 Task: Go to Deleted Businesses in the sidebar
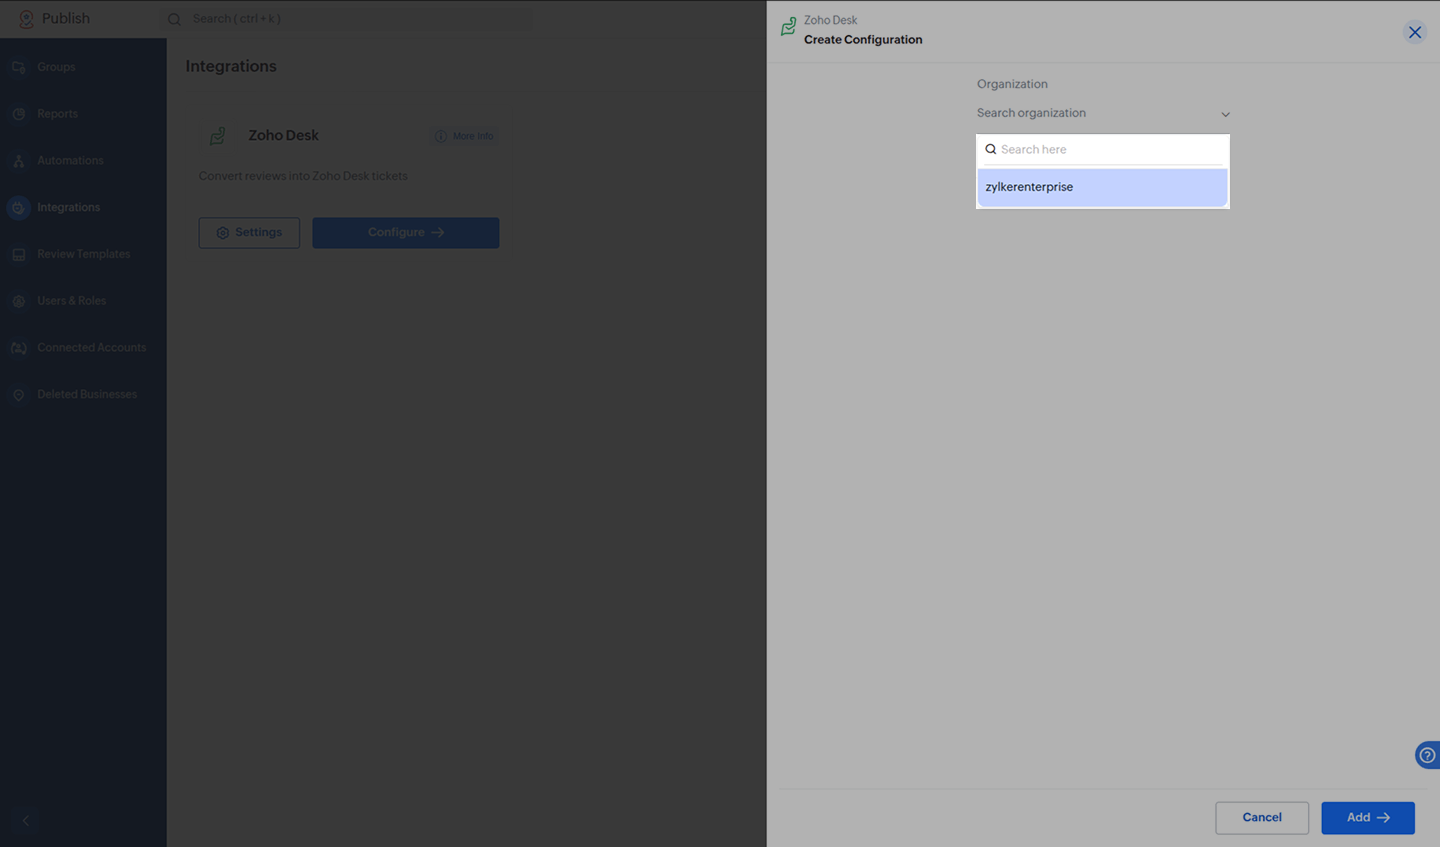pyautogui.click(x=87, y=394)
